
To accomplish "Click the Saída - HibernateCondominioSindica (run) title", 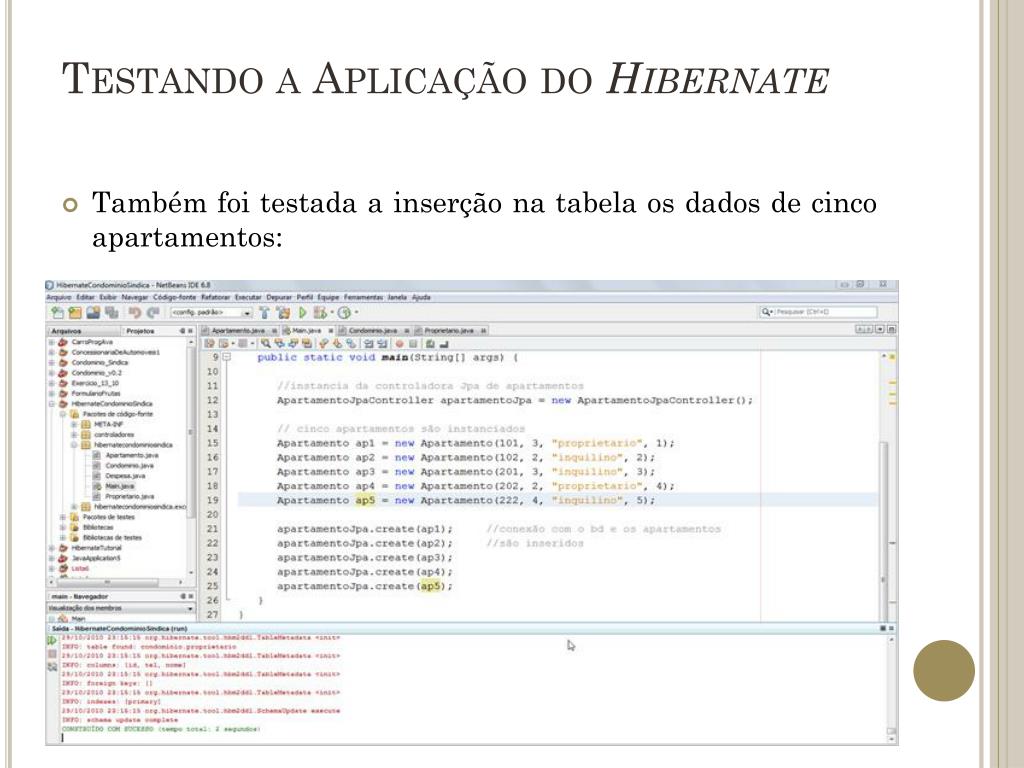I will pyautogui.click(x=120, y=628).
